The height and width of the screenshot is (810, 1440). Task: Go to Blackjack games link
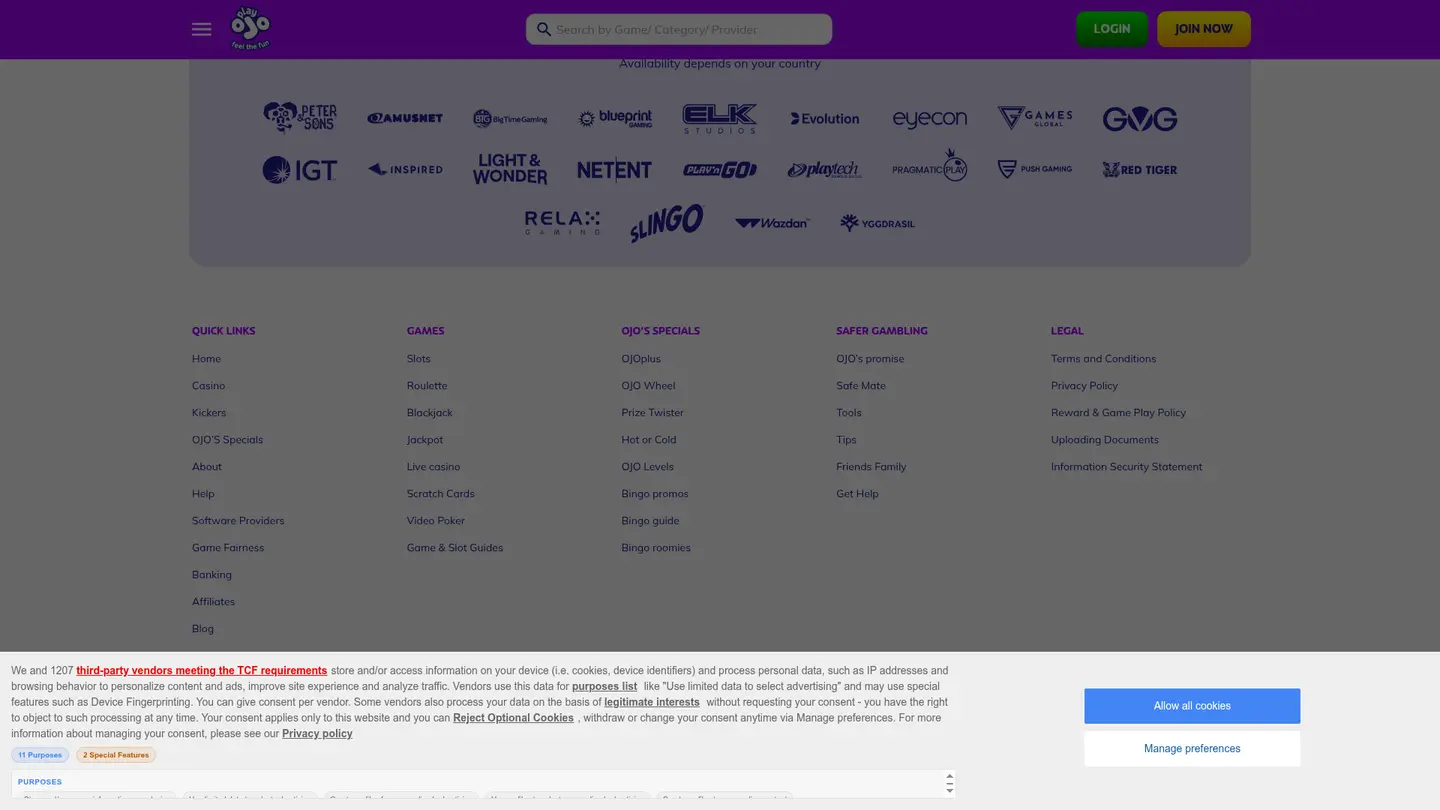430,413
